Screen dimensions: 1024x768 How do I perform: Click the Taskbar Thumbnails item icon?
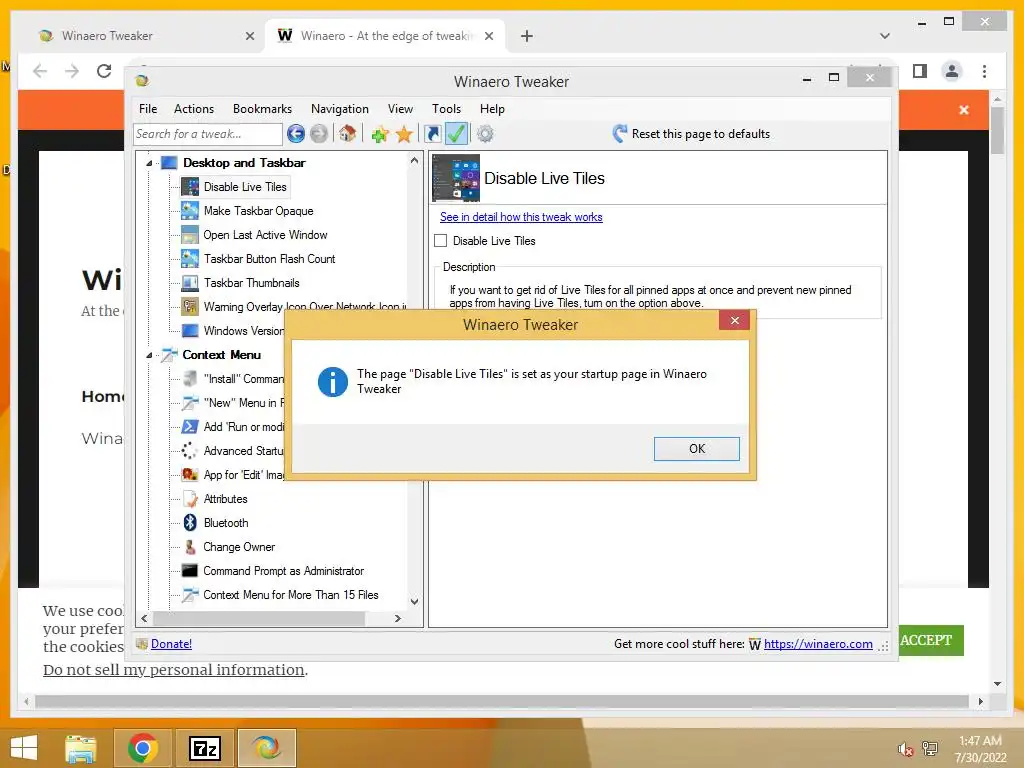pos(190,283)
